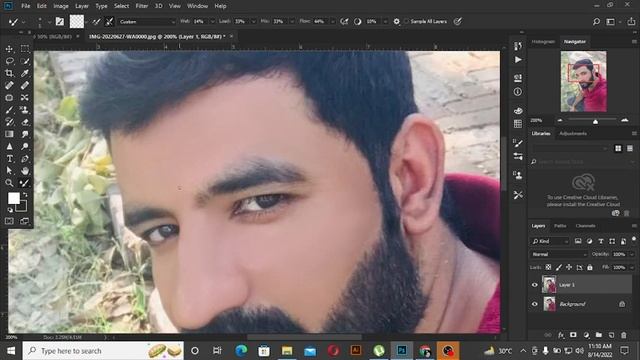Open the Image menu
640x360 pixels.
(61, 6)
